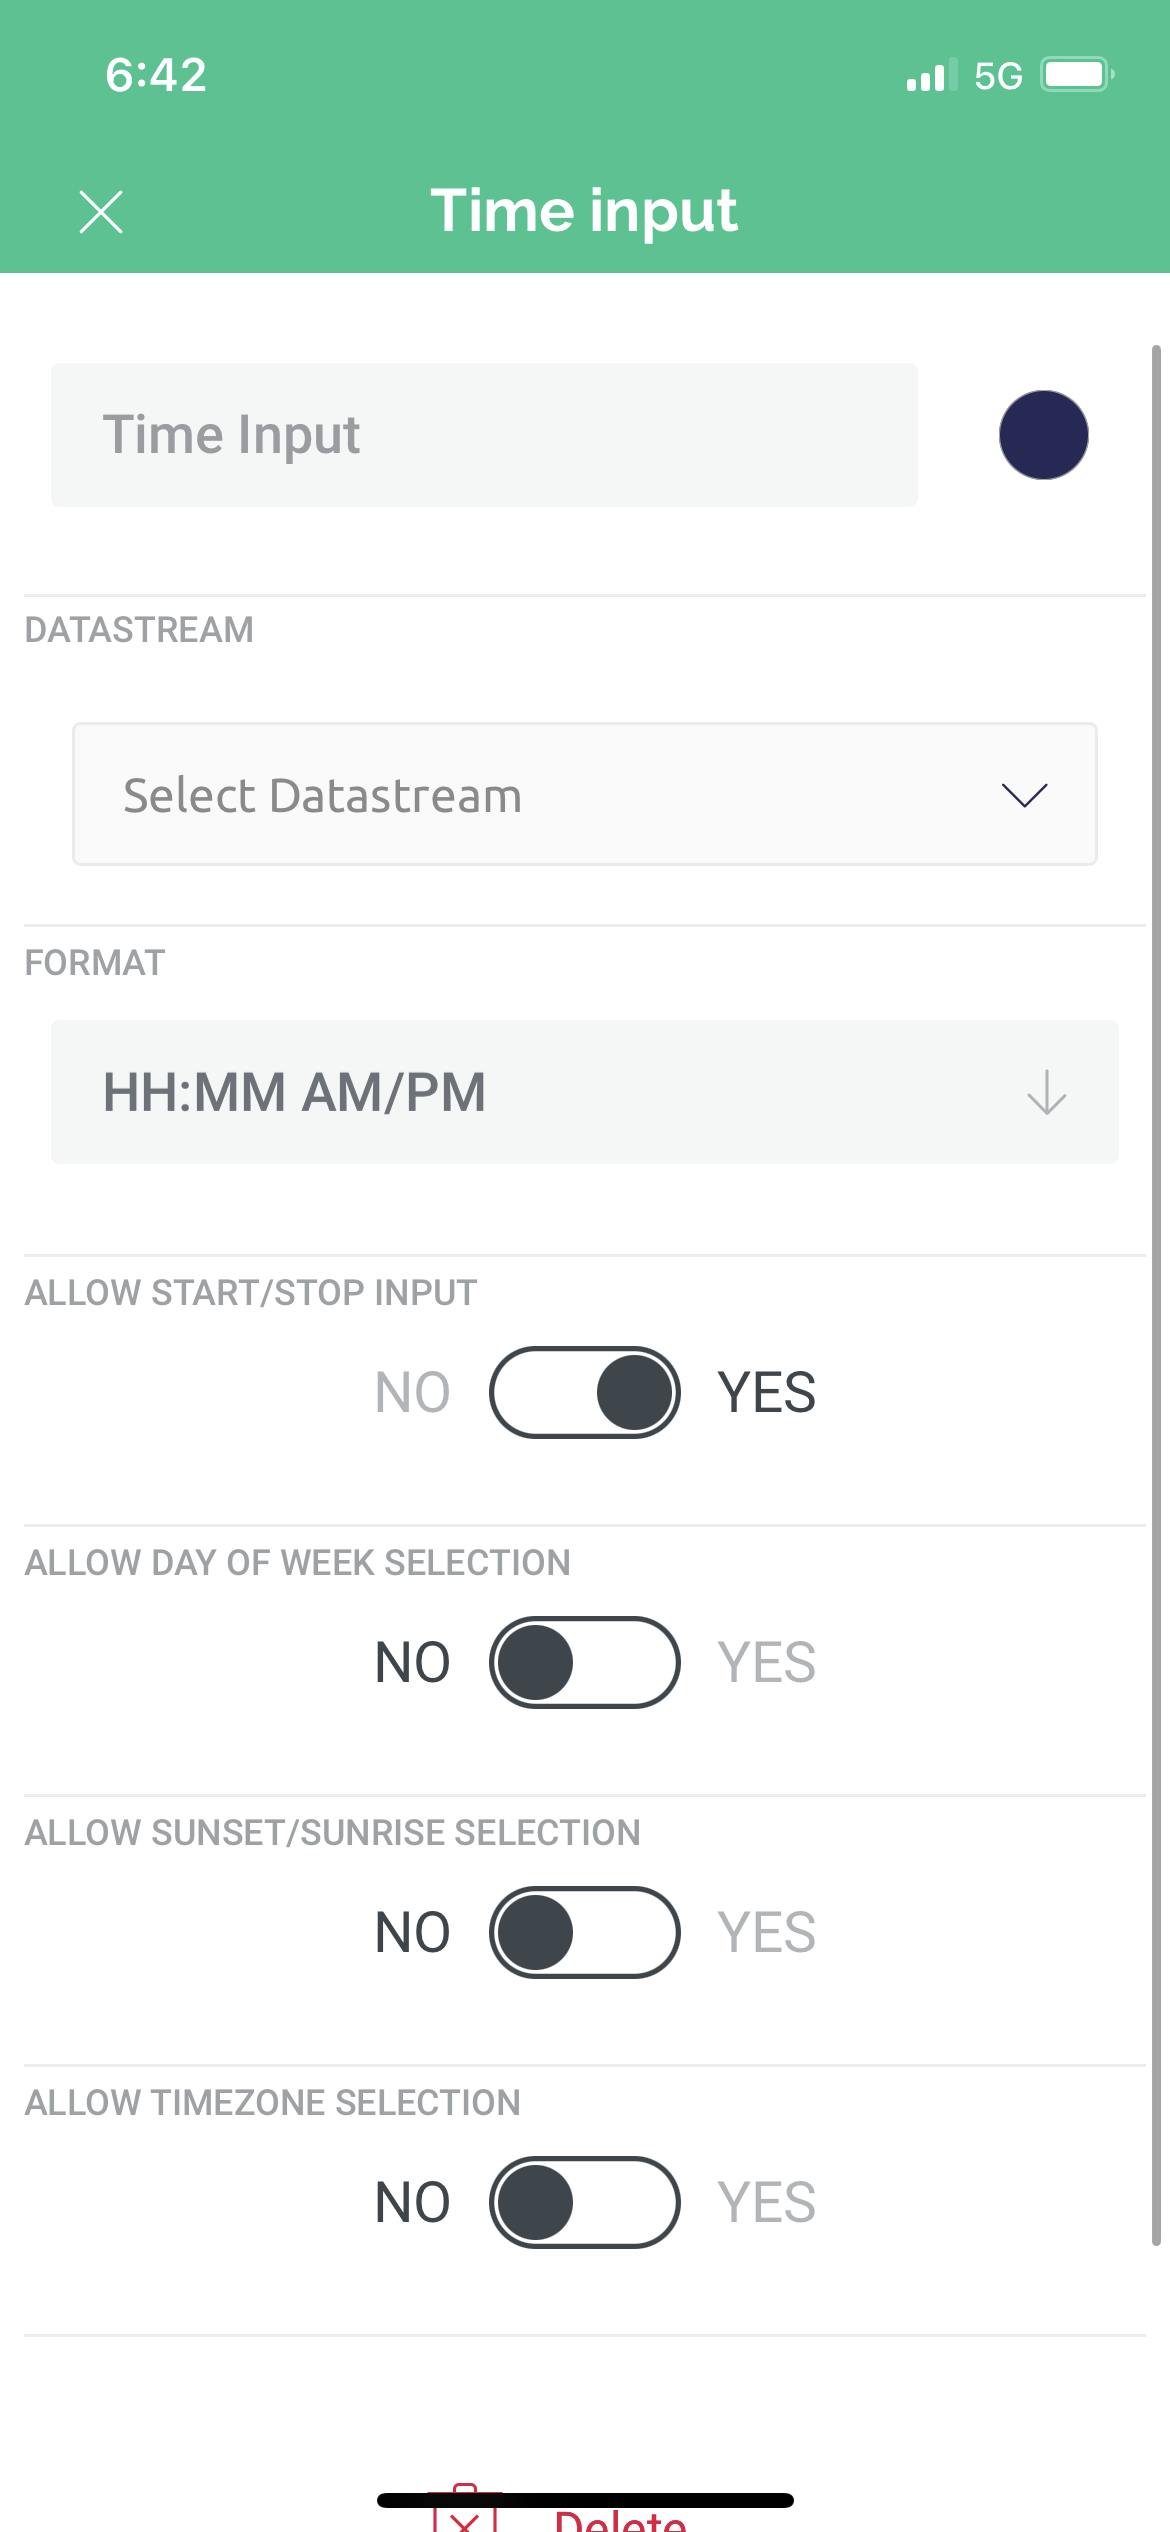Edit the Time Input title field
Screen dimensions: 1170x2532
(484, 435)
